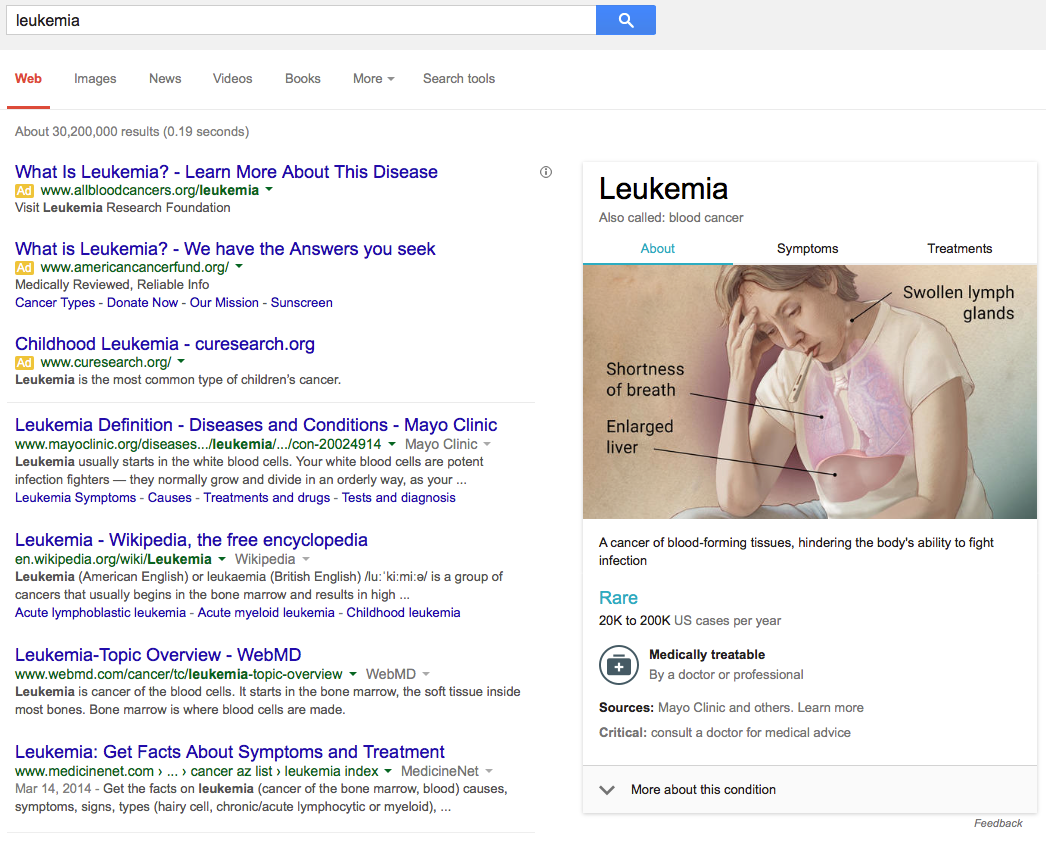Select the About tab in Leukemia panel
The height and width of the screenshot is (841, 1046).
coord(658,249)
